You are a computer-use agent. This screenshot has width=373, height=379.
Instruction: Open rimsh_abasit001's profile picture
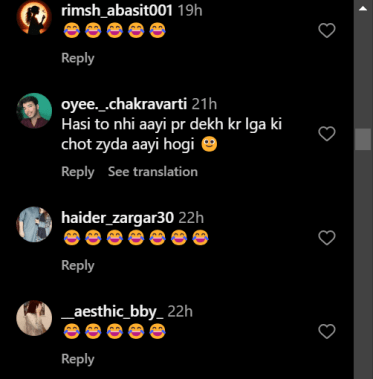click(34, 17)
